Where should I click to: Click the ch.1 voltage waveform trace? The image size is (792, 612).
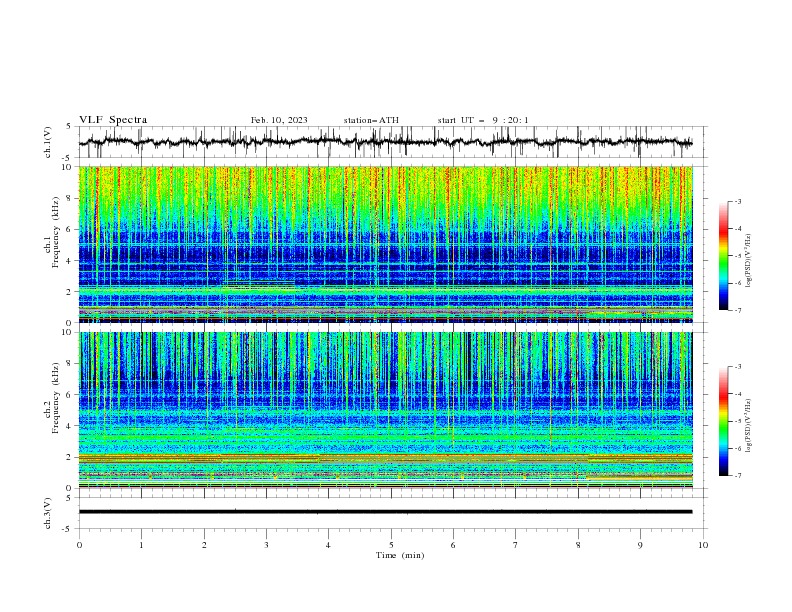[x=385, y=142]
